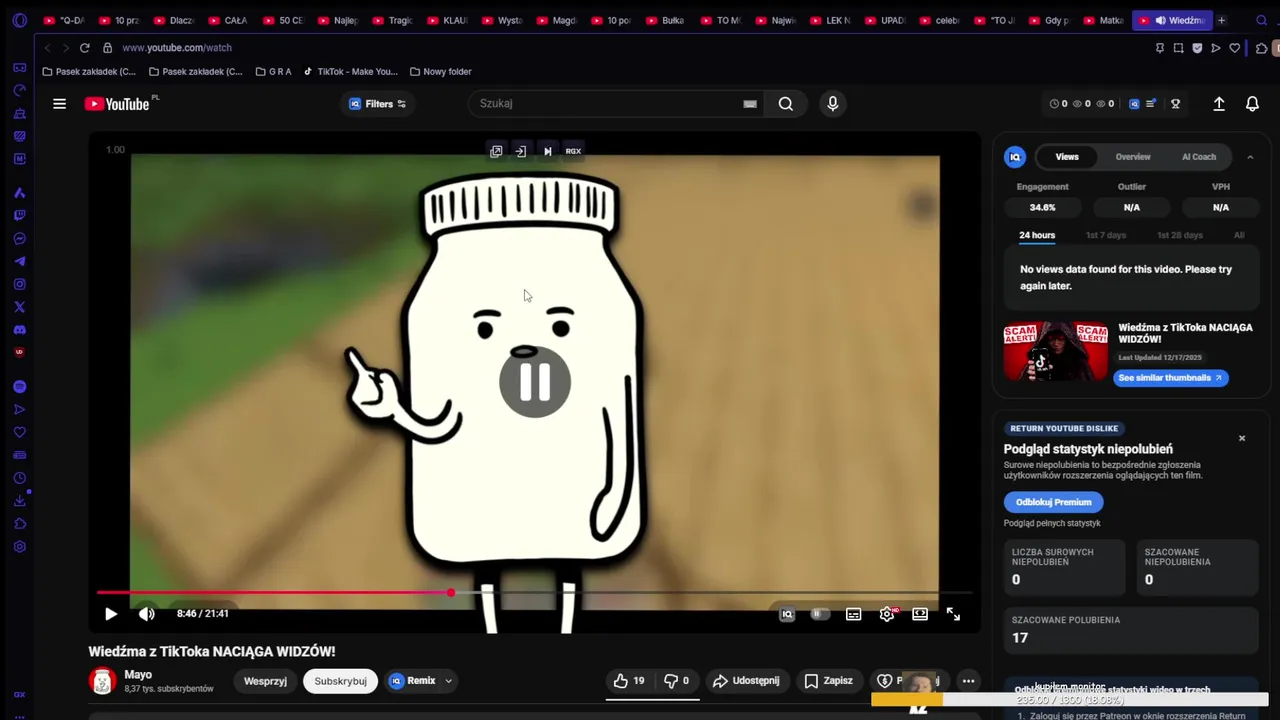1280x720 pixels.
Task: Expand the Remix dropdown arrow
Action: coord(448,681)
